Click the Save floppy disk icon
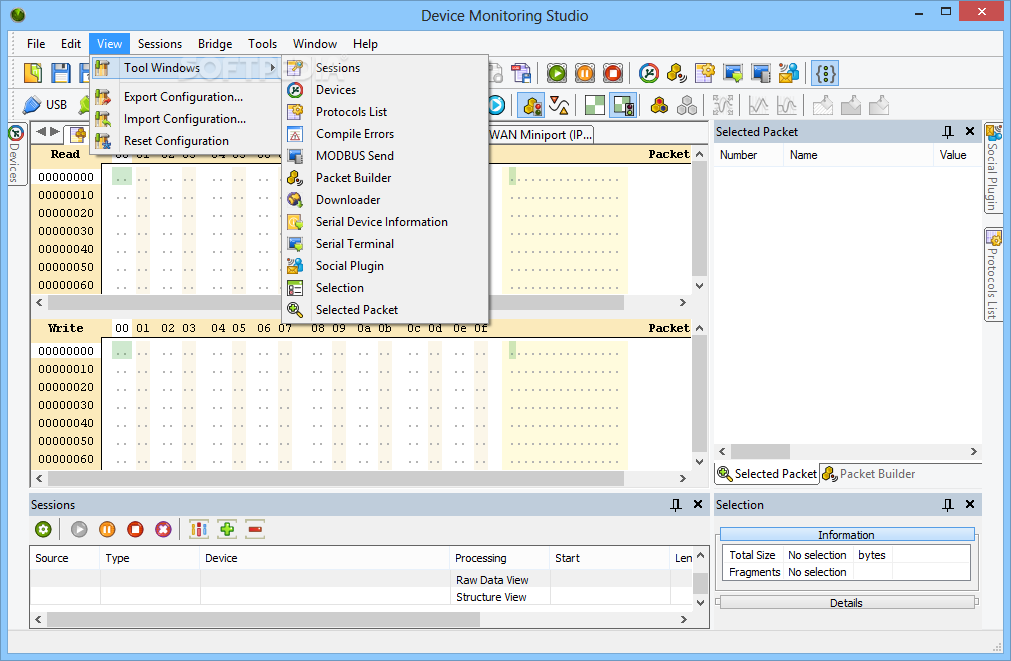 [61, 73]
